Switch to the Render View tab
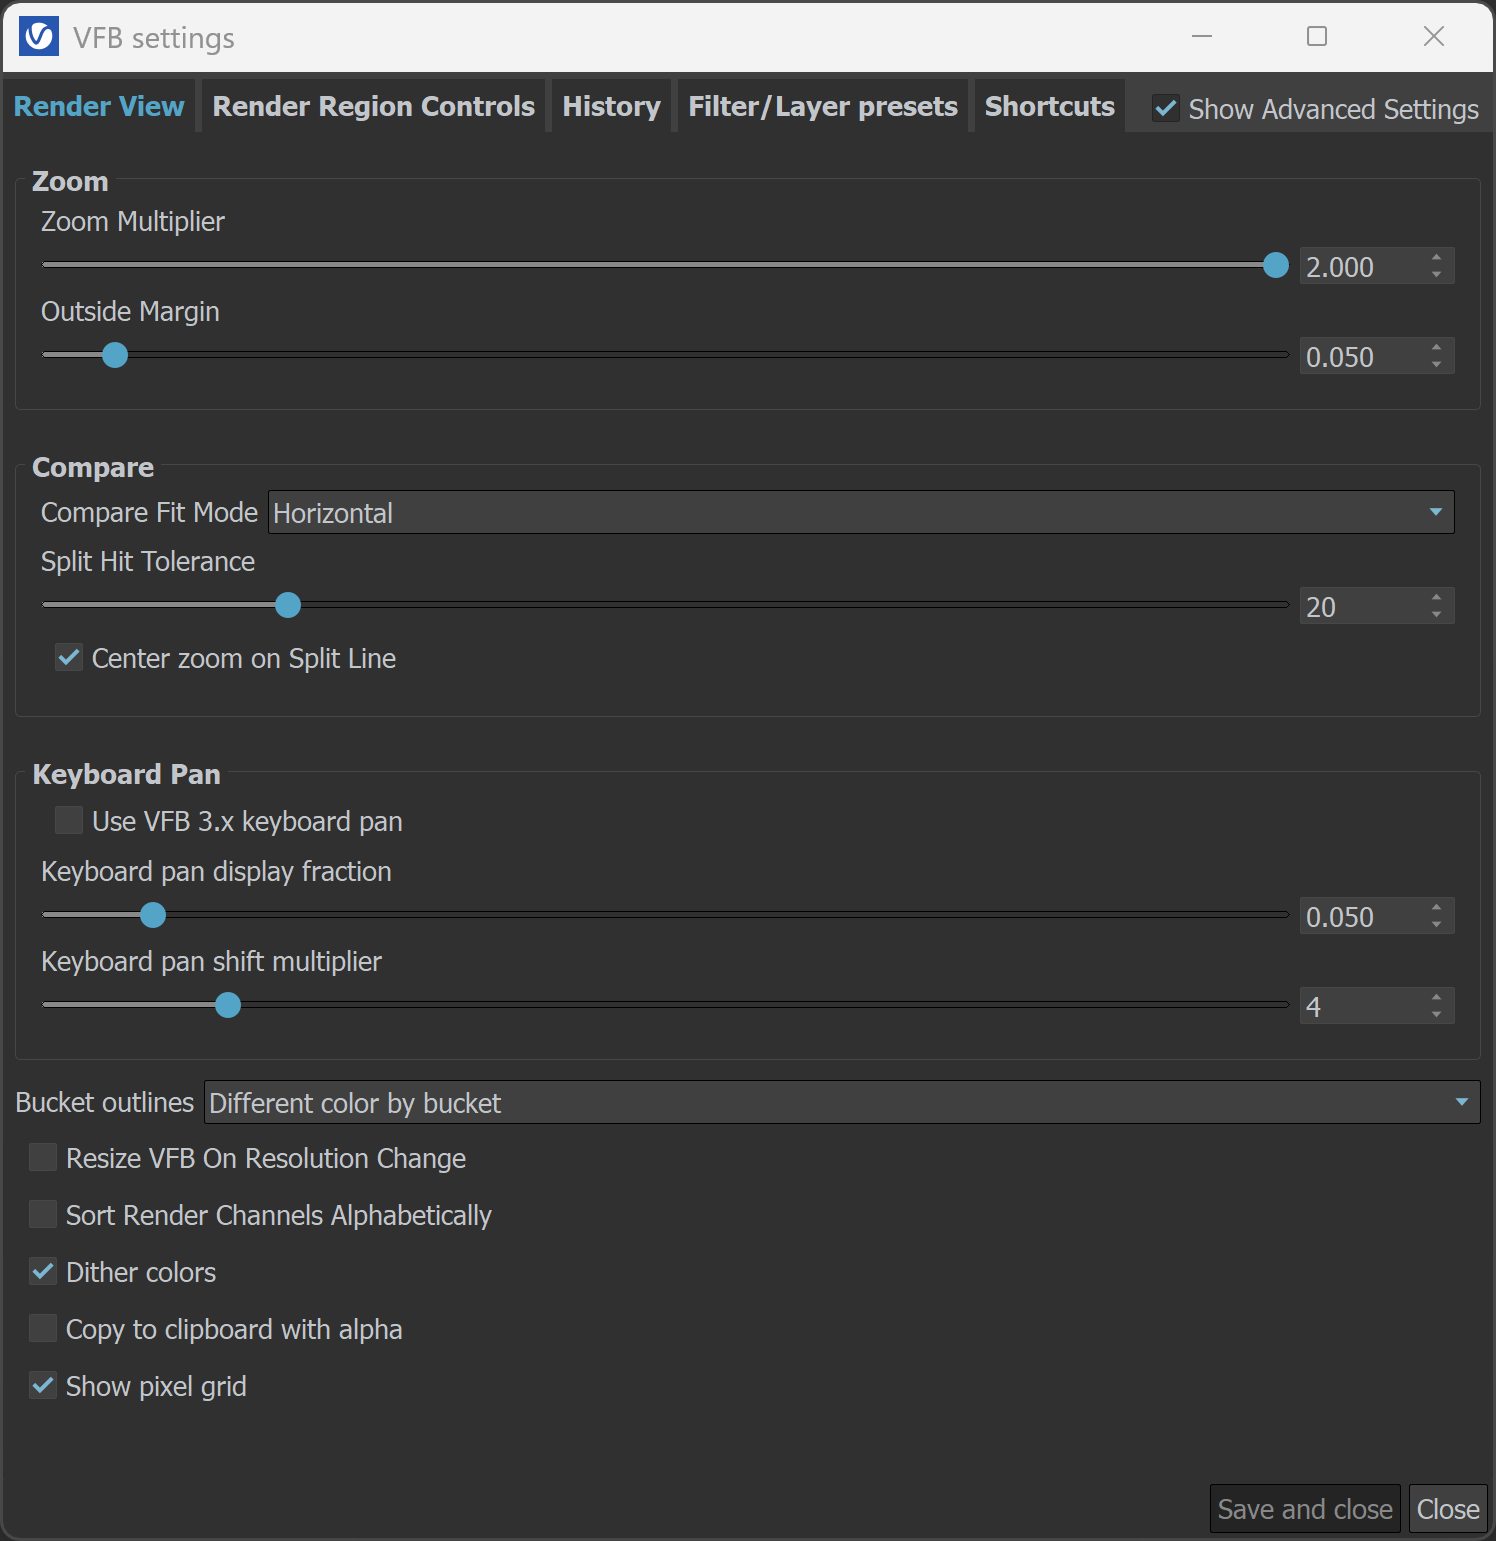Image resolution: width=1496 pixels, height=1541 pixels. point(99,106)
